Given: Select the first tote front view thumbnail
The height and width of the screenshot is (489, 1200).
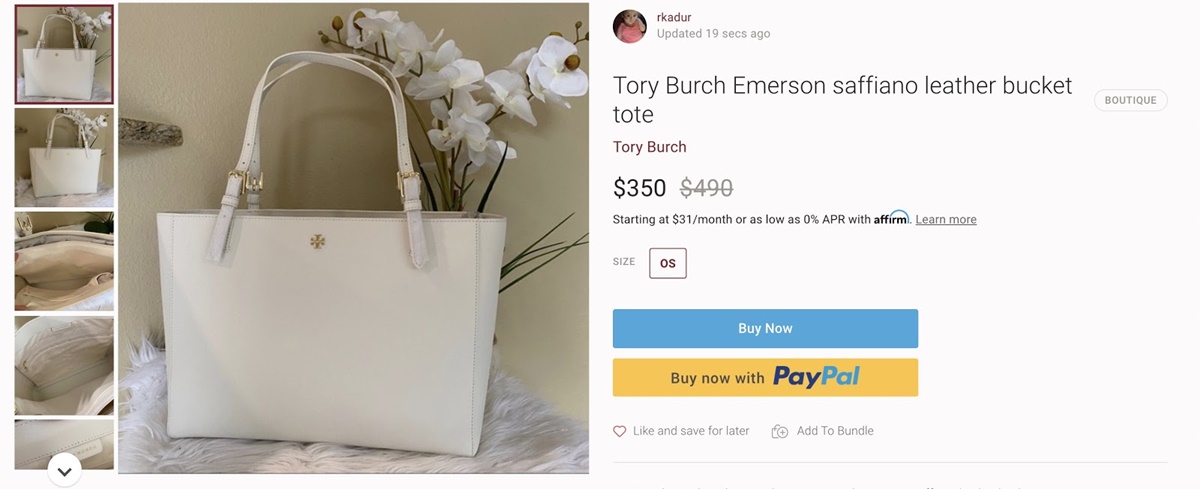Looking at the screenshot, I should [x=64, y=54].
